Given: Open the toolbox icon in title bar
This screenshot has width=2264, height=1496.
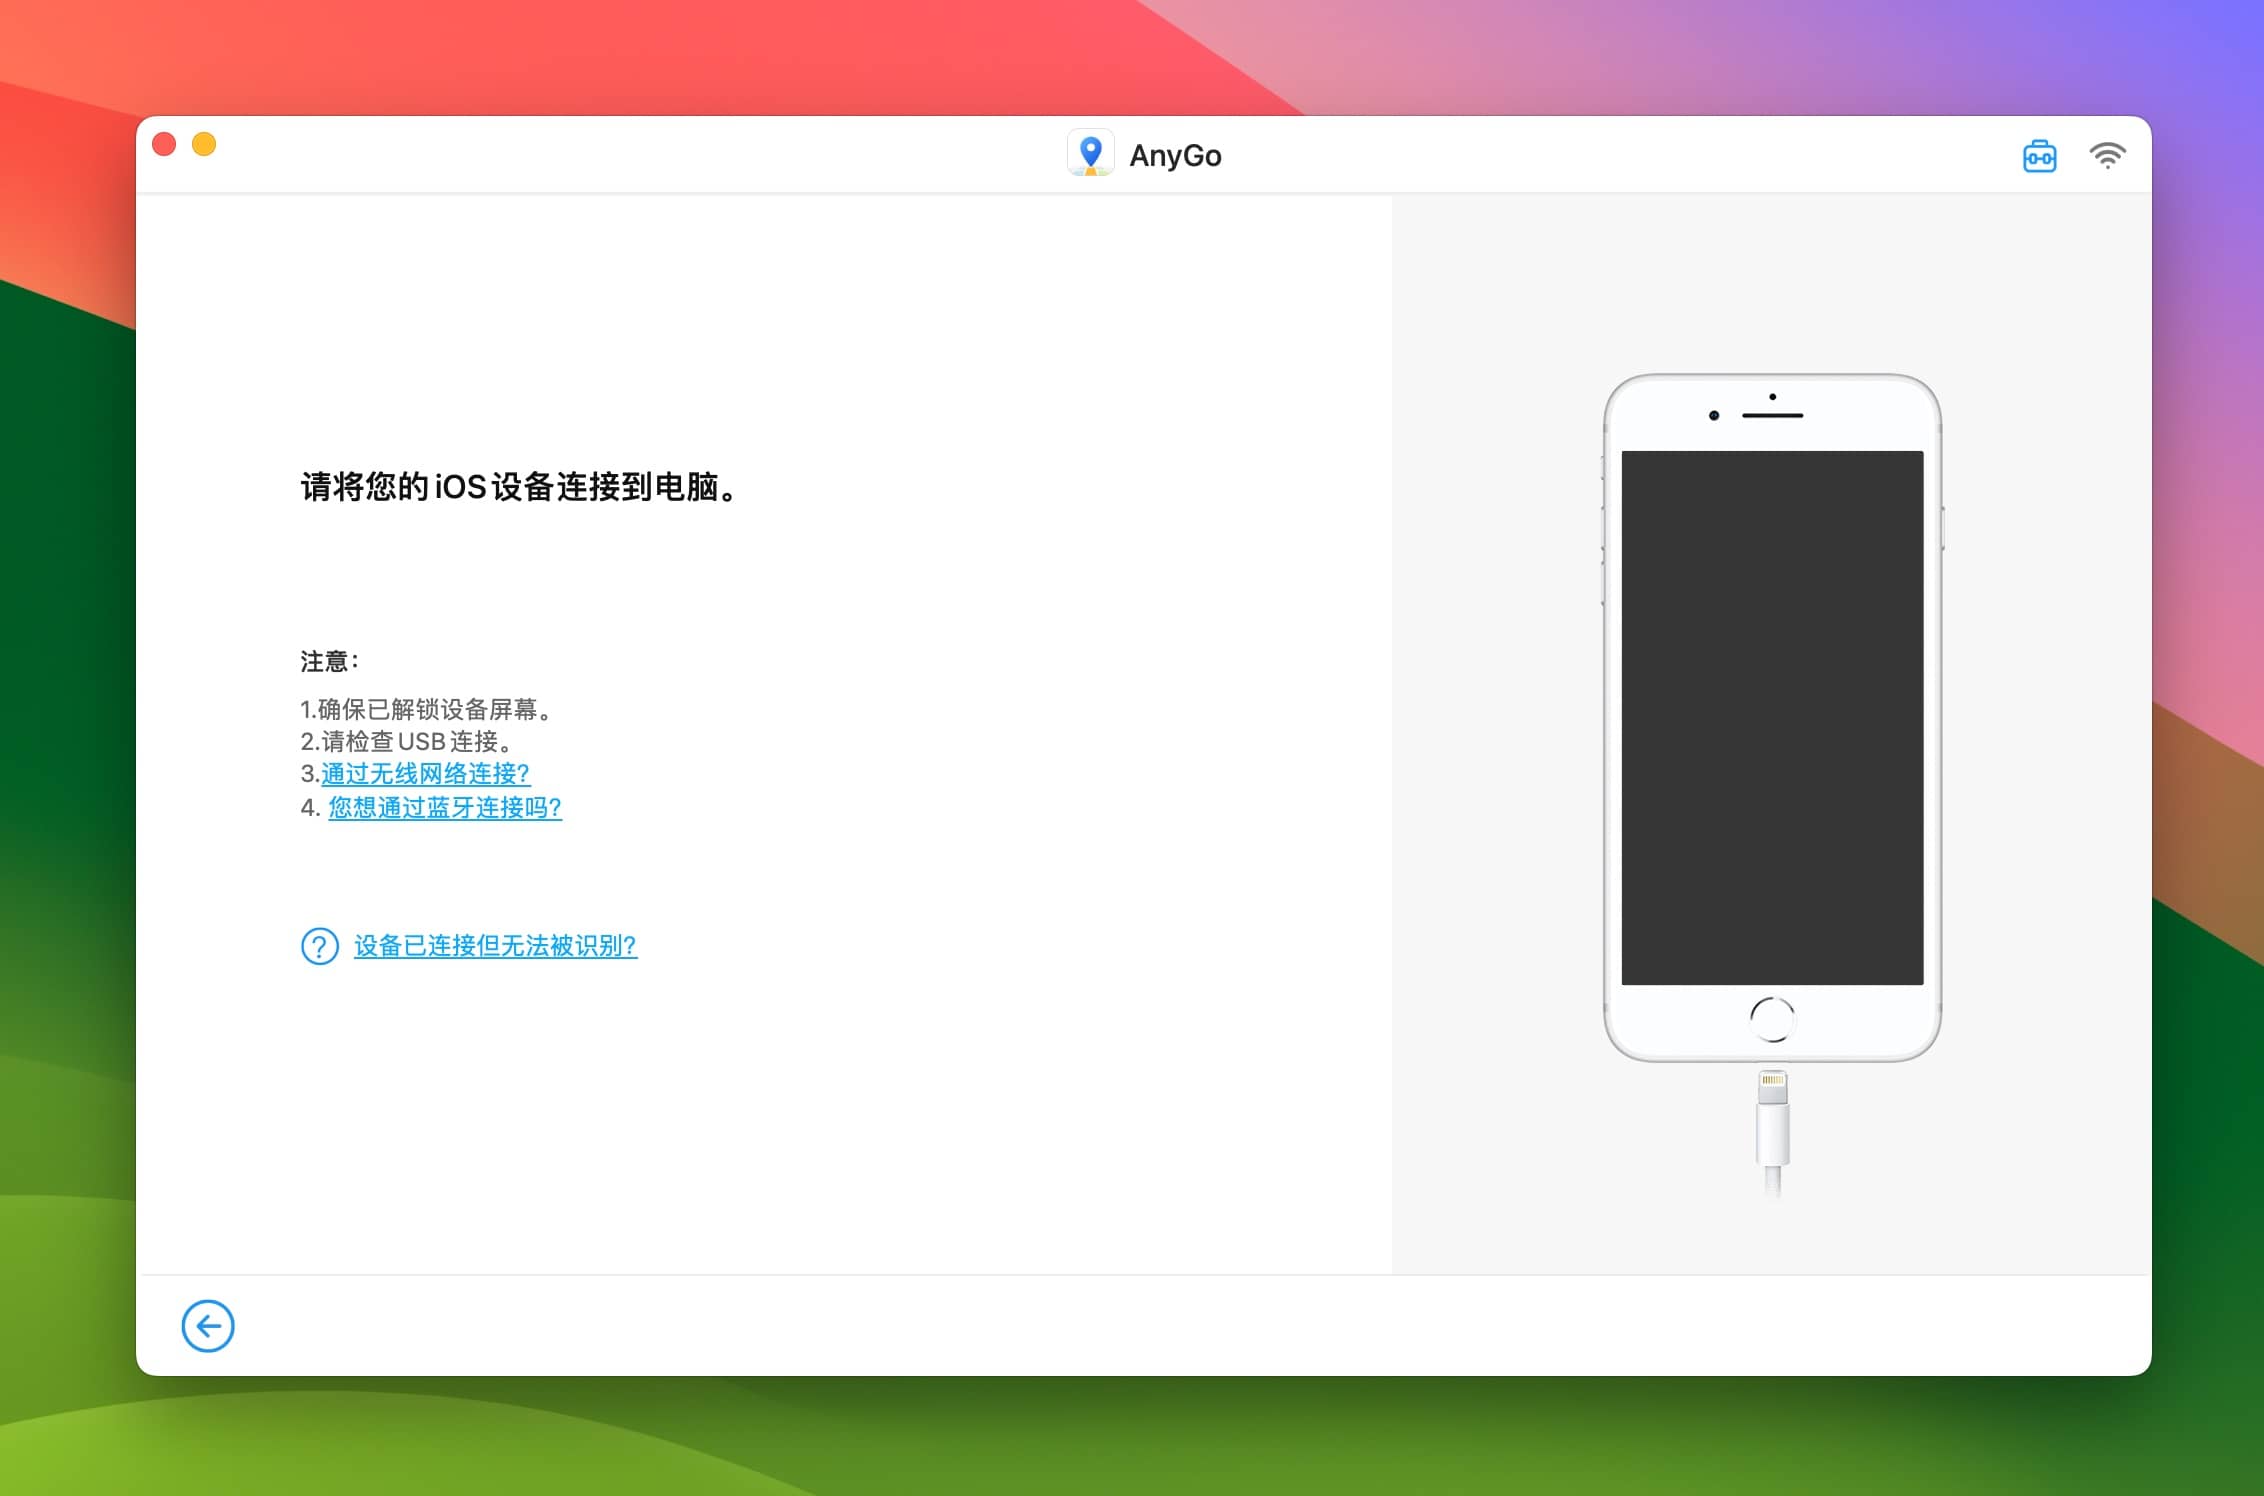Looking at the screenshot, I should 2039,156.
